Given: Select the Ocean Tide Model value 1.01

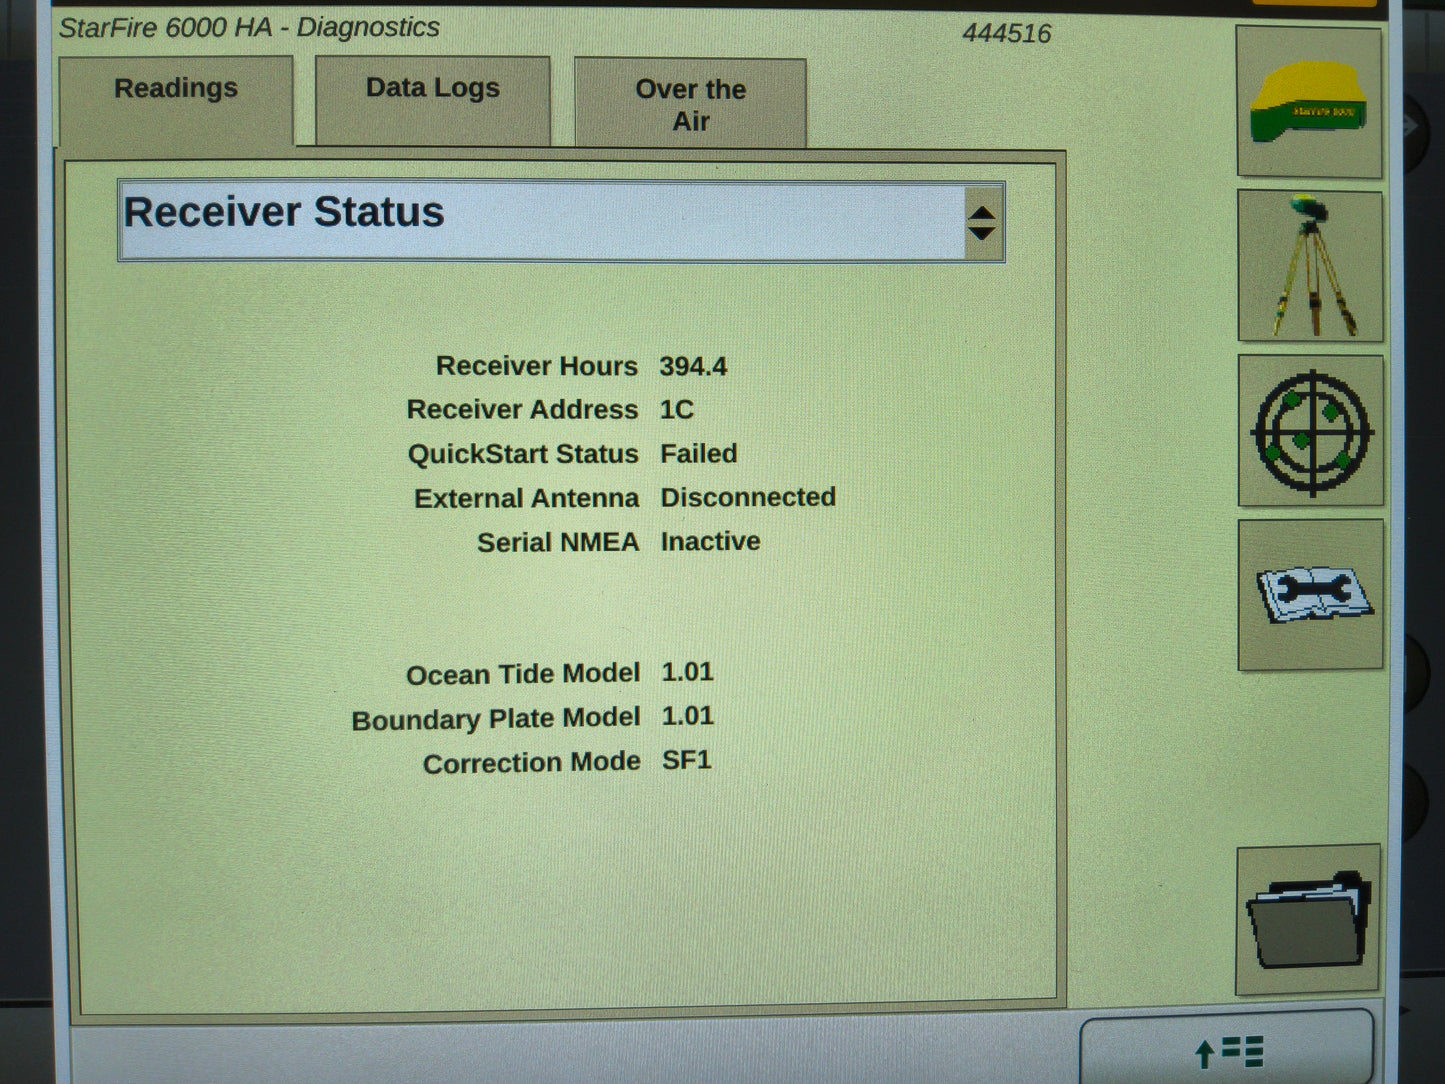Looking at the screenshot, I should coord(688,672).
